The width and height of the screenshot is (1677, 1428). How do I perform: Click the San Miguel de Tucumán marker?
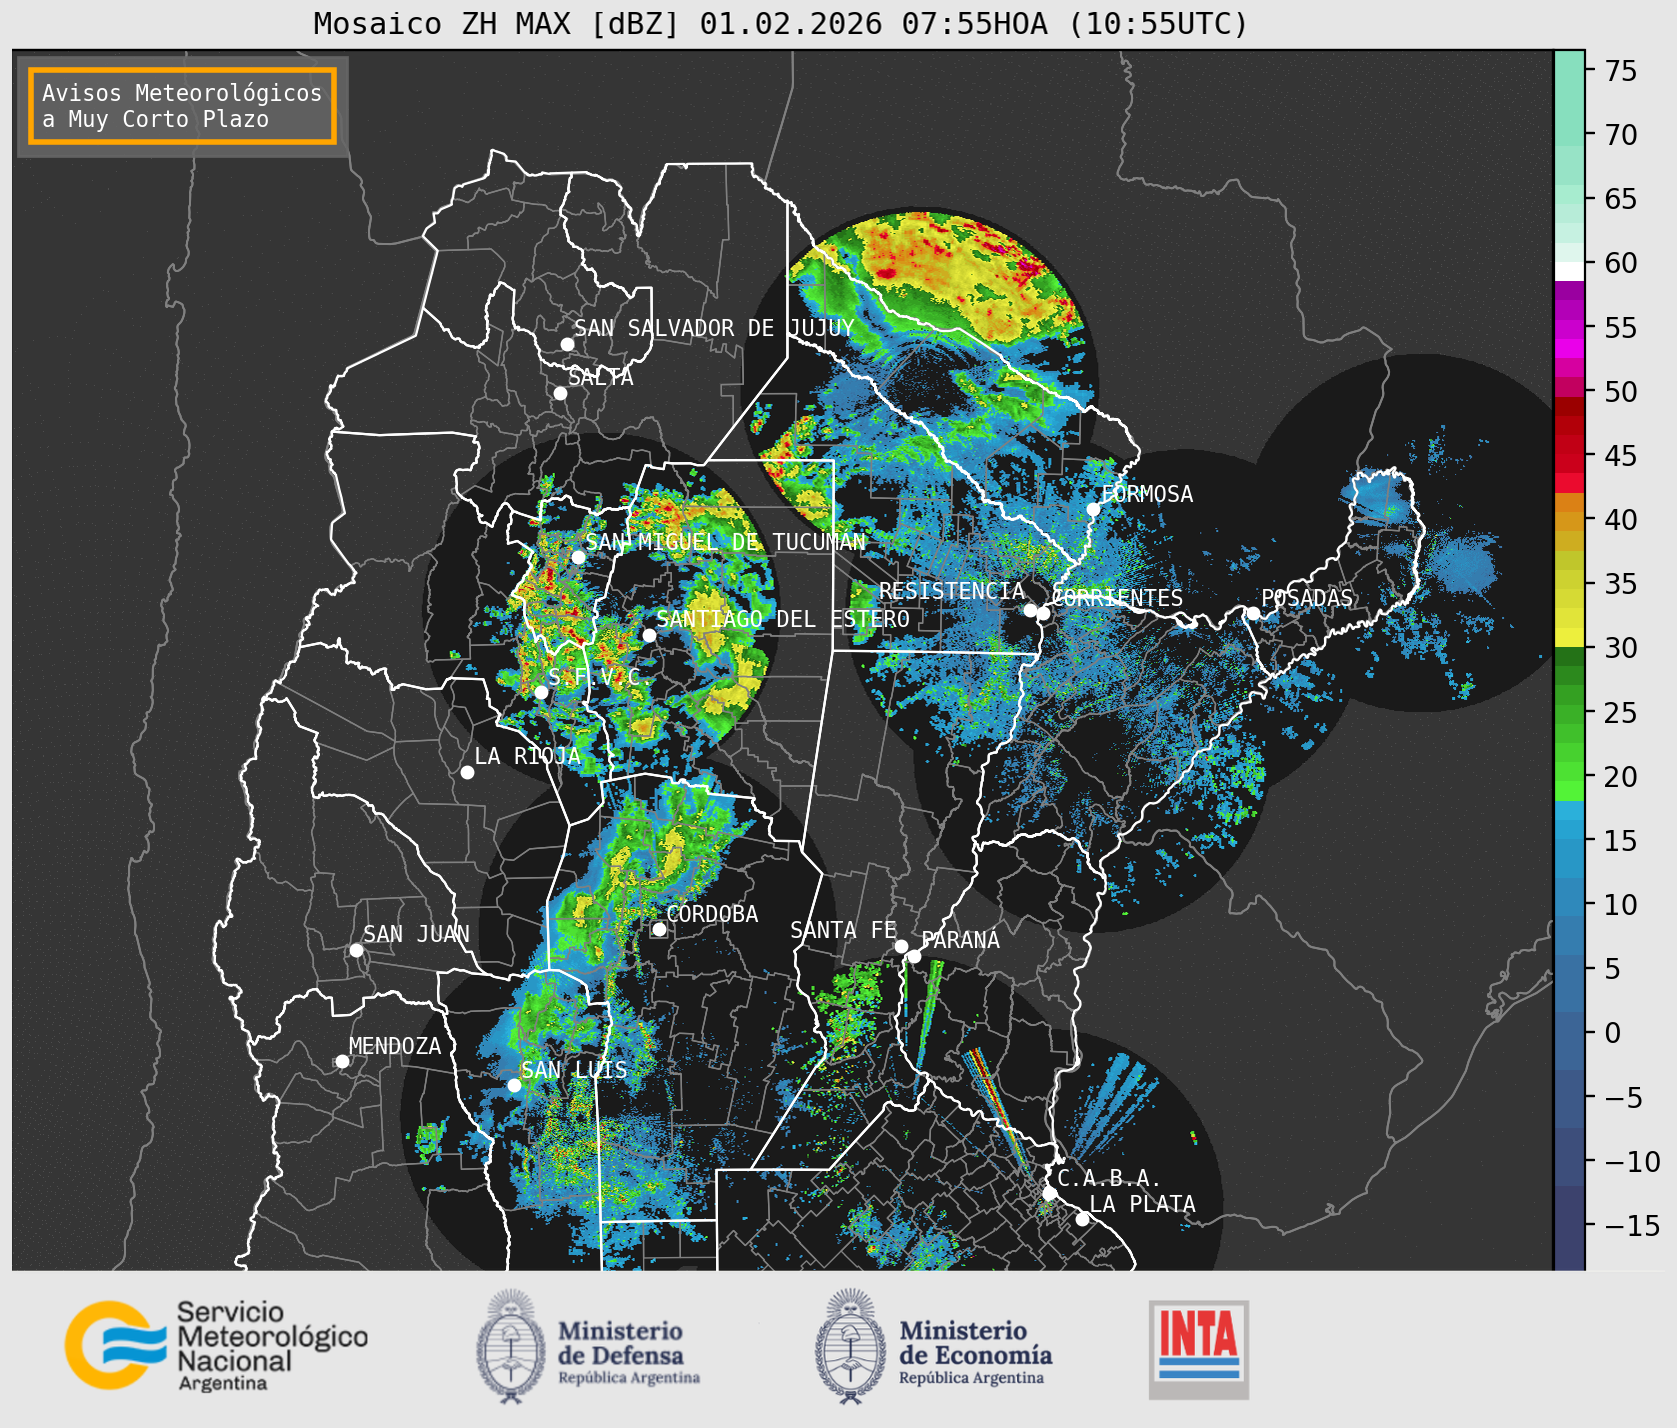click(578, 557)
